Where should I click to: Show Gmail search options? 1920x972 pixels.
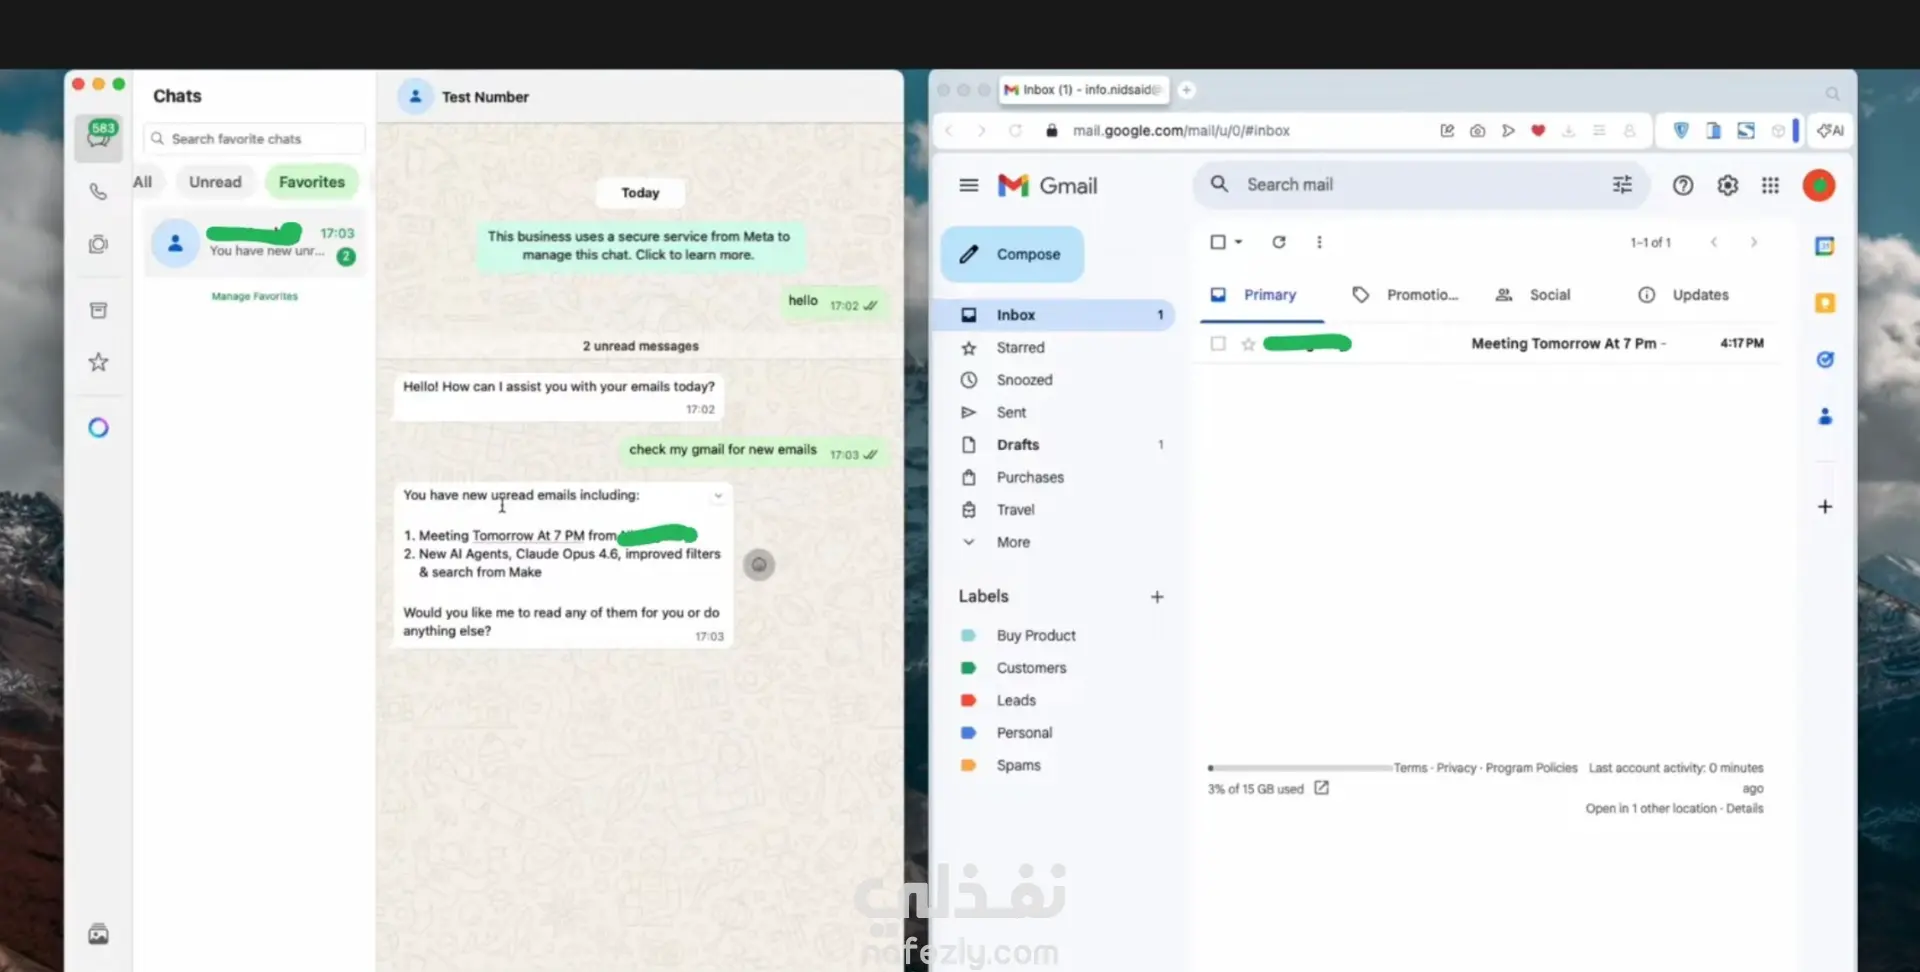(x=1622, y=185)
